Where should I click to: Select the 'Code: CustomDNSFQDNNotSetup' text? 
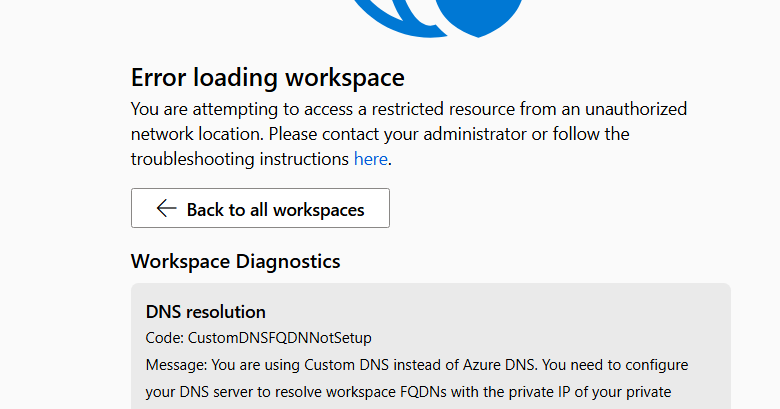tap(259, 338)
